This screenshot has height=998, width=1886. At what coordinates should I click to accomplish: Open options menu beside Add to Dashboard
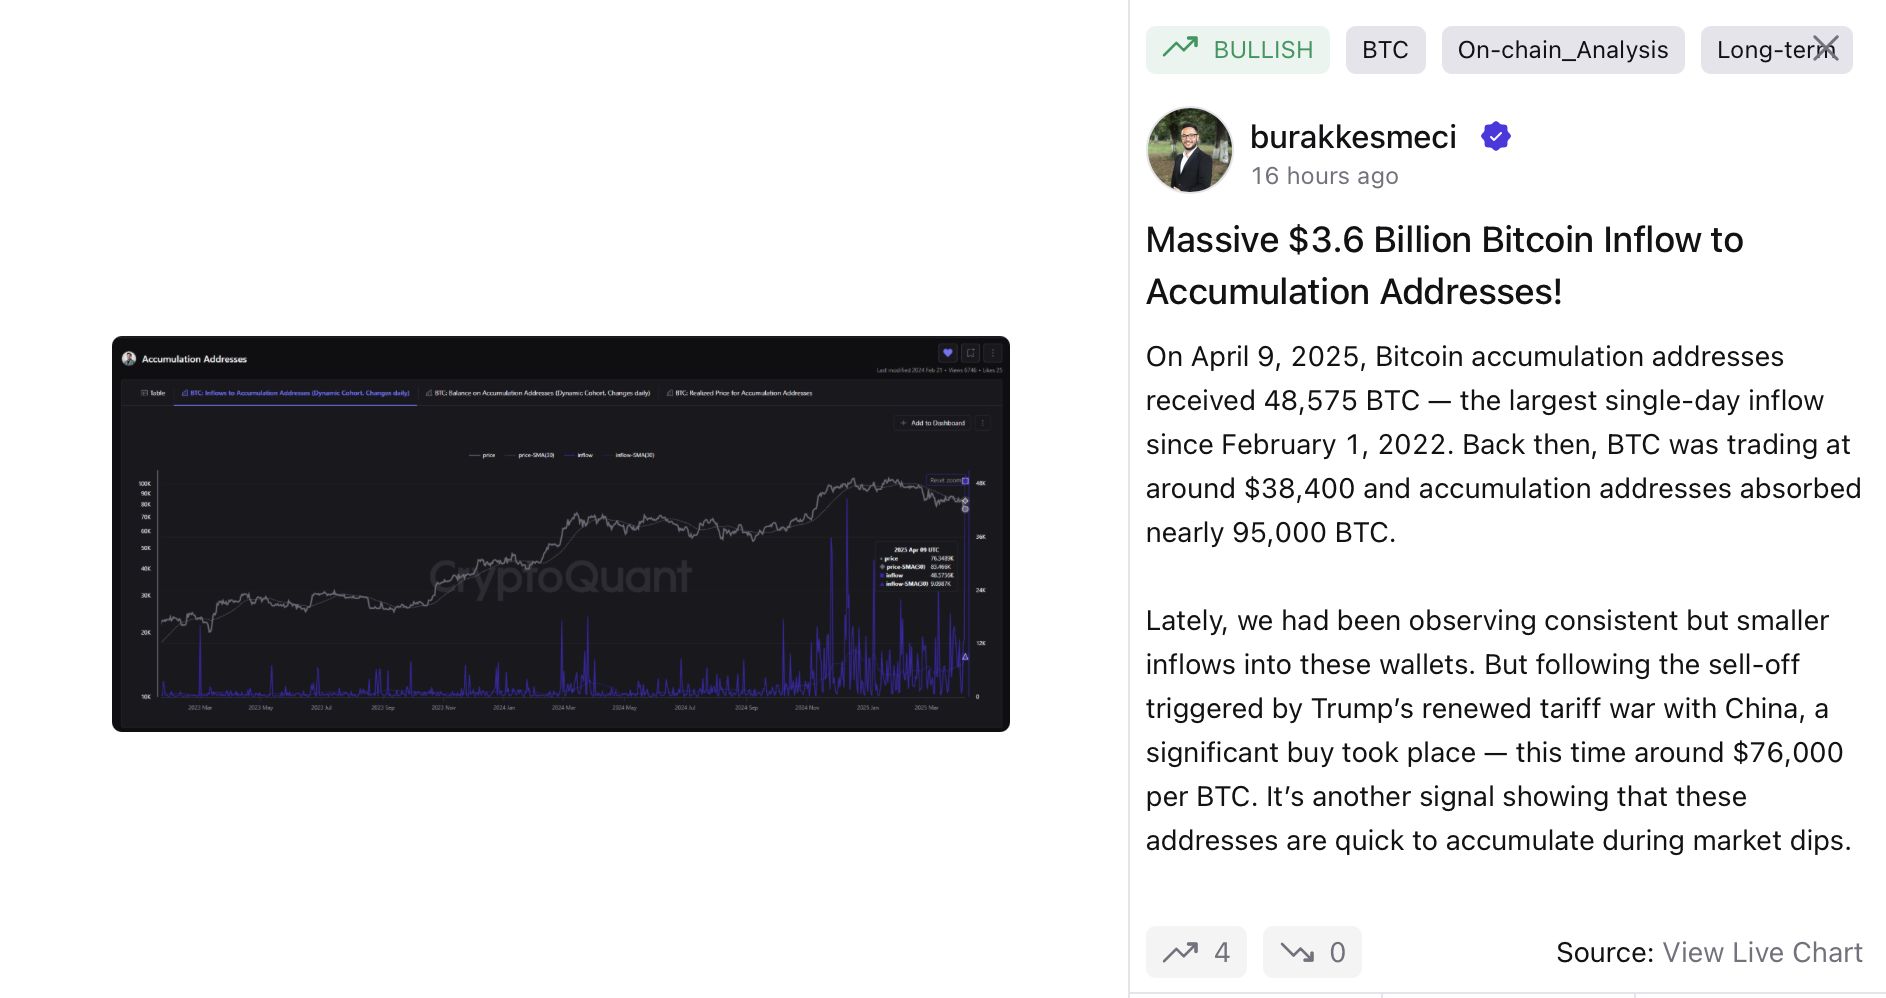pos(983,423)
